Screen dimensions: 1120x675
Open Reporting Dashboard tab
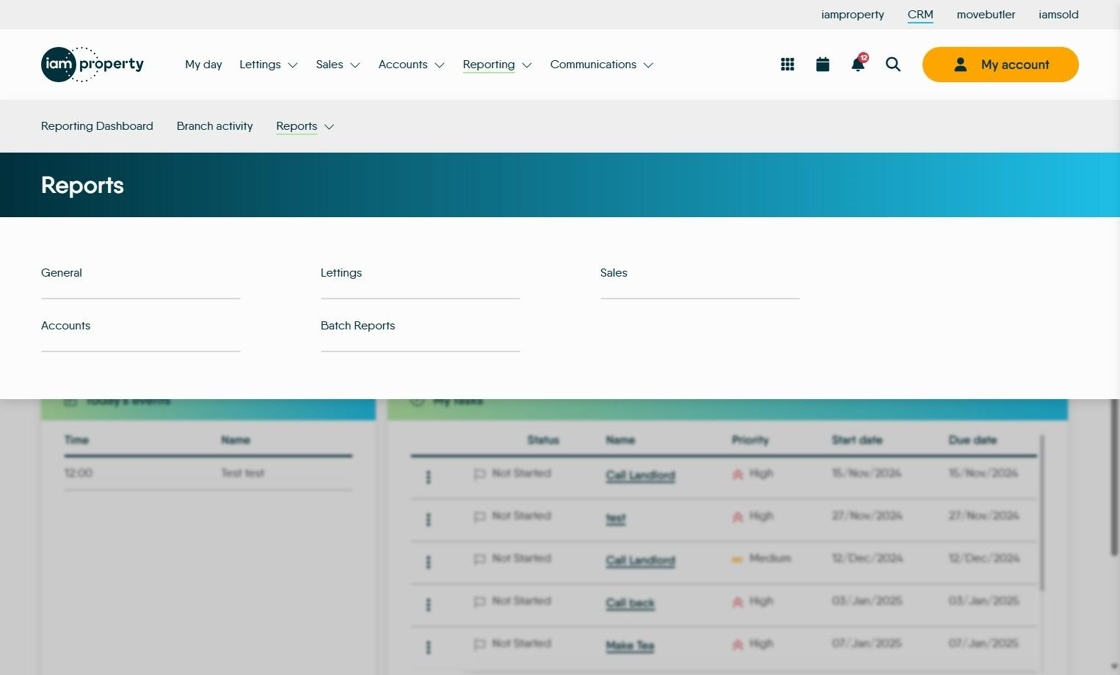pyautogui.click(x=97, y=126)
